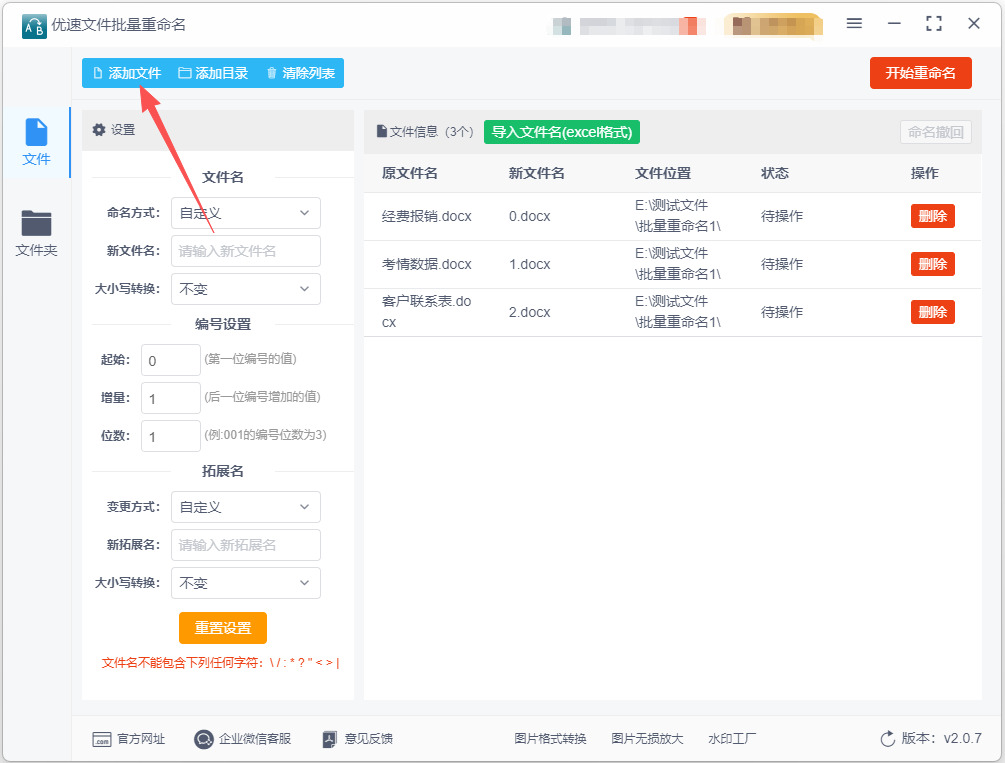Open the extension 变更方式 dropdown
The width and height of the screenshot is (1005, 763).
point(245,507)
